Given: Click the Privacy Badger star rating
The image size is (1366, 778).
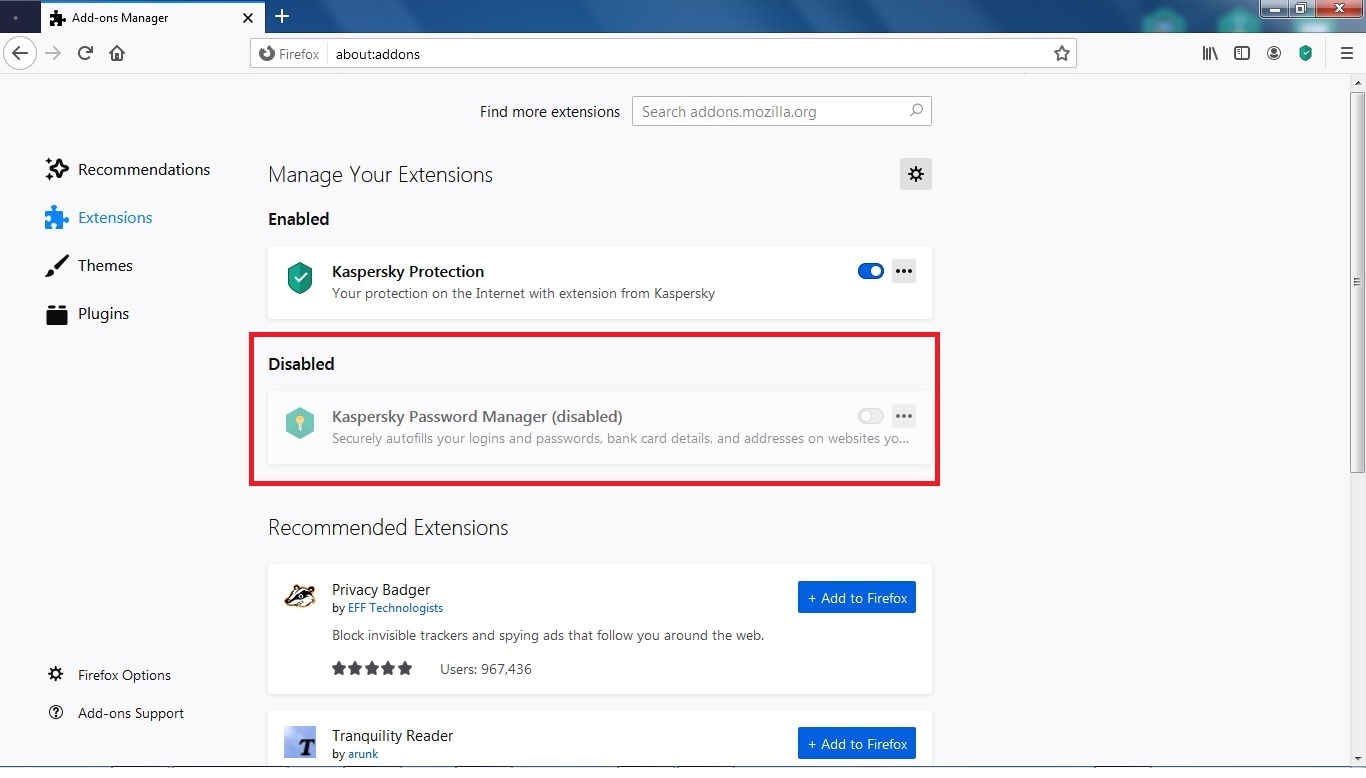Looking at the screenshot, I should point(372,669).
